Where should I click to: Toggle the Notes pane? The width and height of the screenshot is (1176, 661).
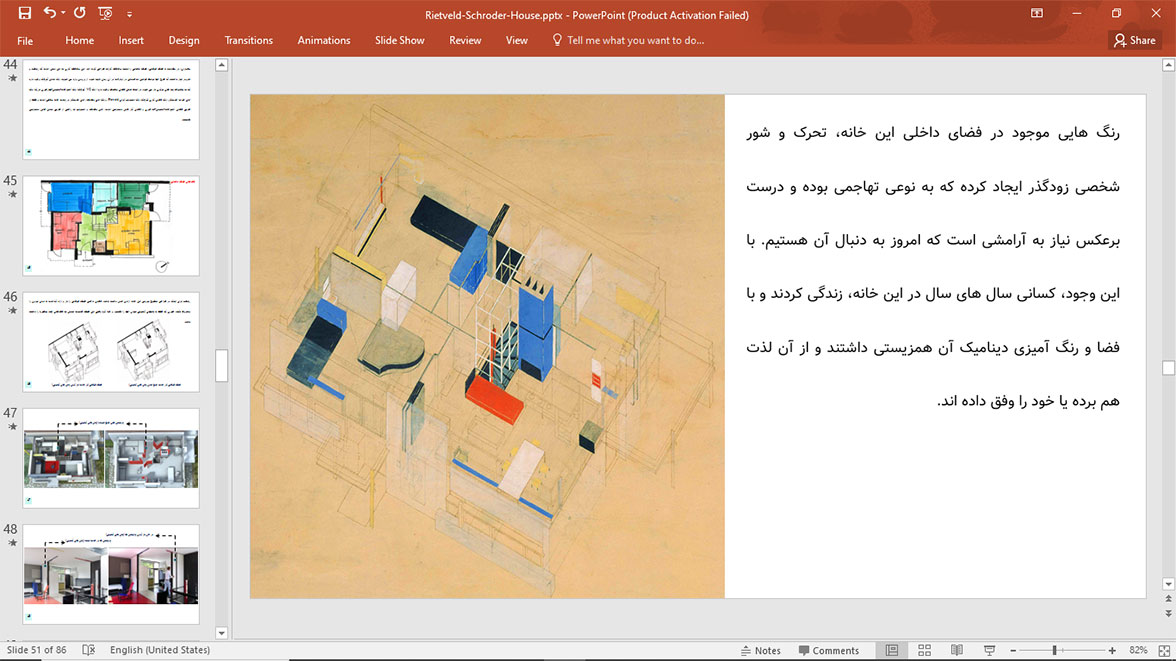760,650
